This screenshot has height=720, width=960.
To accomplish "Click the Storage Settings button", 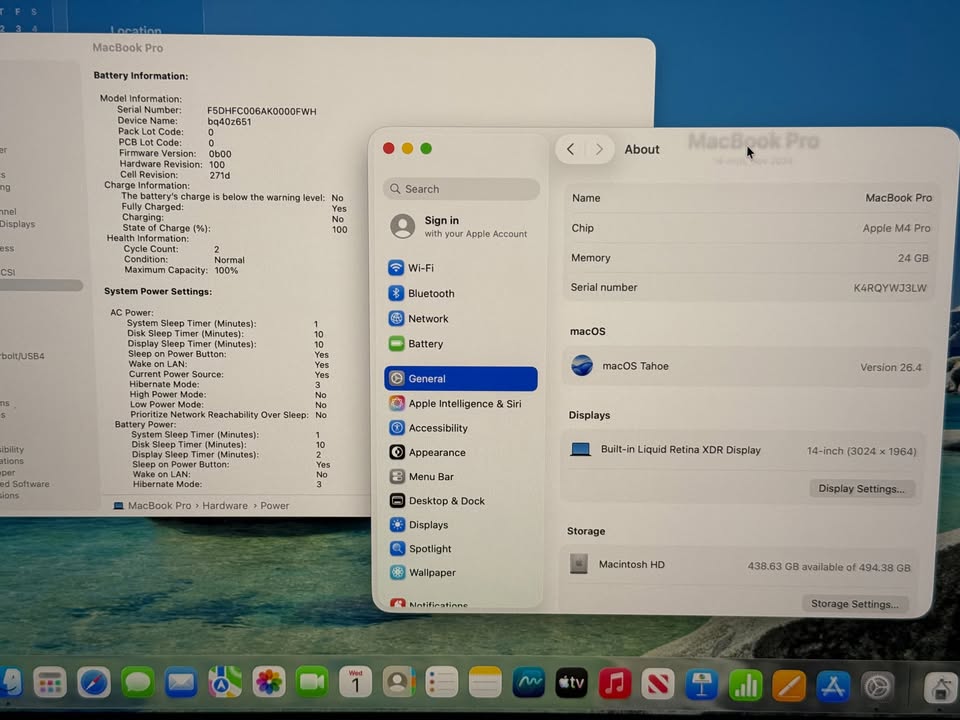I will pyautogui.click(x=855, y=603).
